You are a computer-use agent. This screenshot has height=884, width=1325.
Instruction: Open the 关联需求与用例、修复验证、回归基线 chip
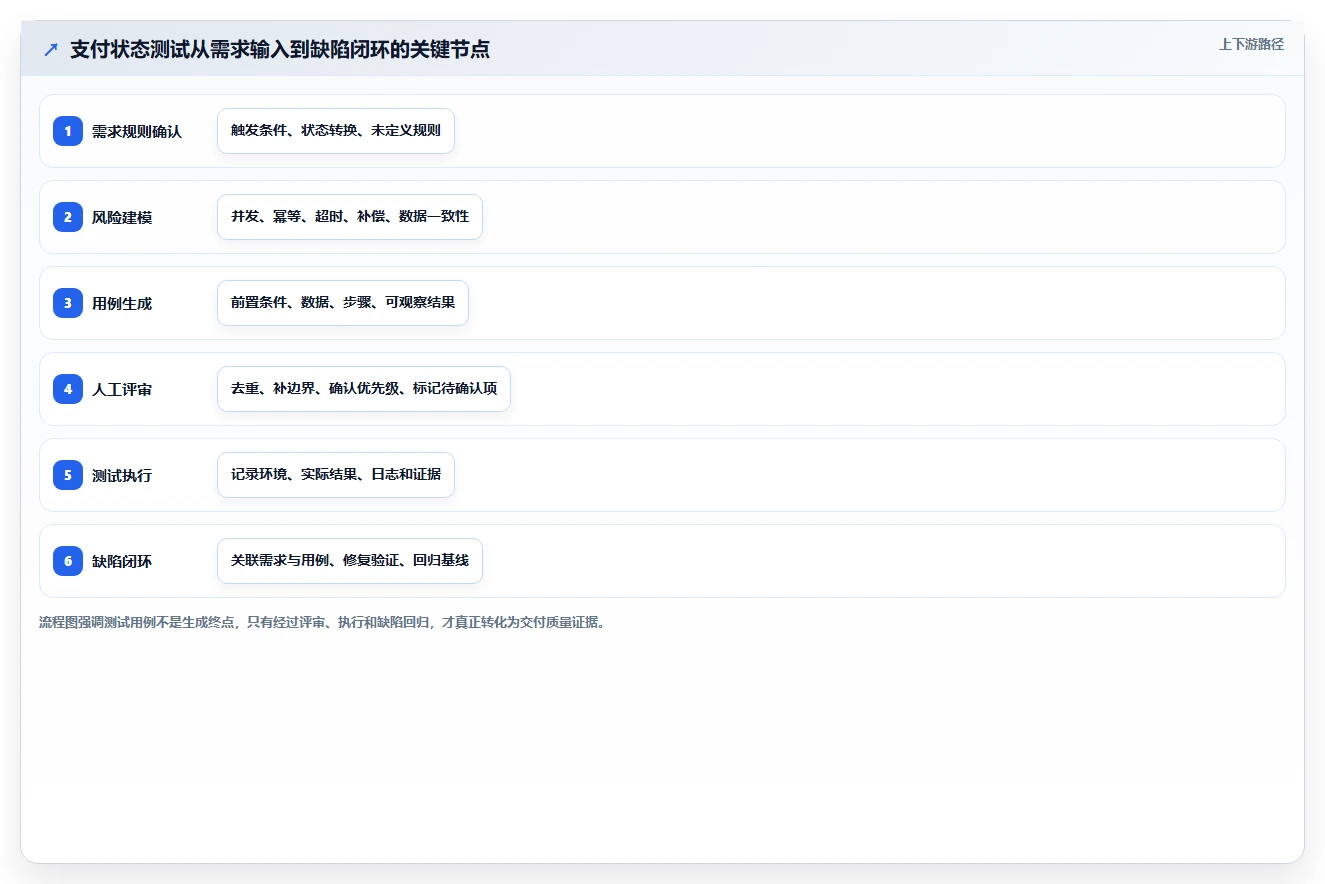[x=350, y=561]
